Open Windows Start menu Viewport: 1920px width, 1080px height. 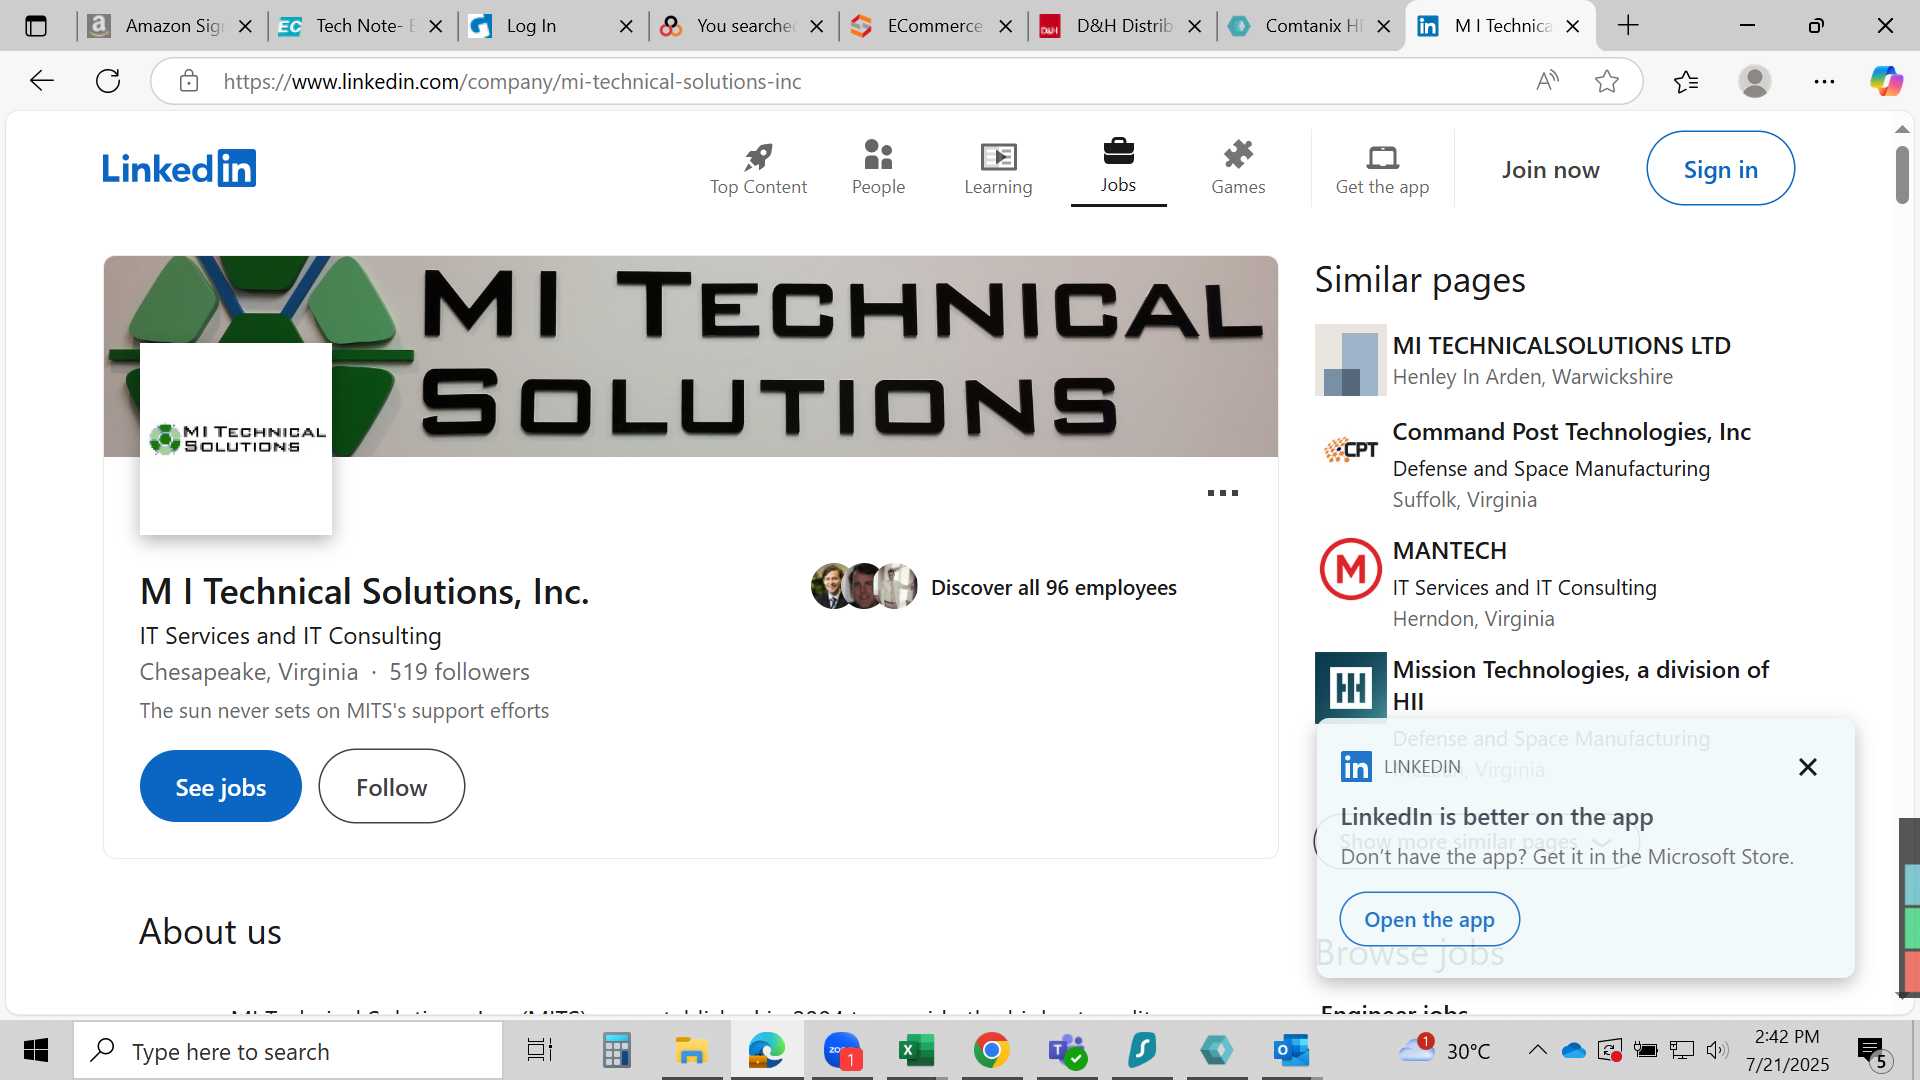click(36, 1050)
